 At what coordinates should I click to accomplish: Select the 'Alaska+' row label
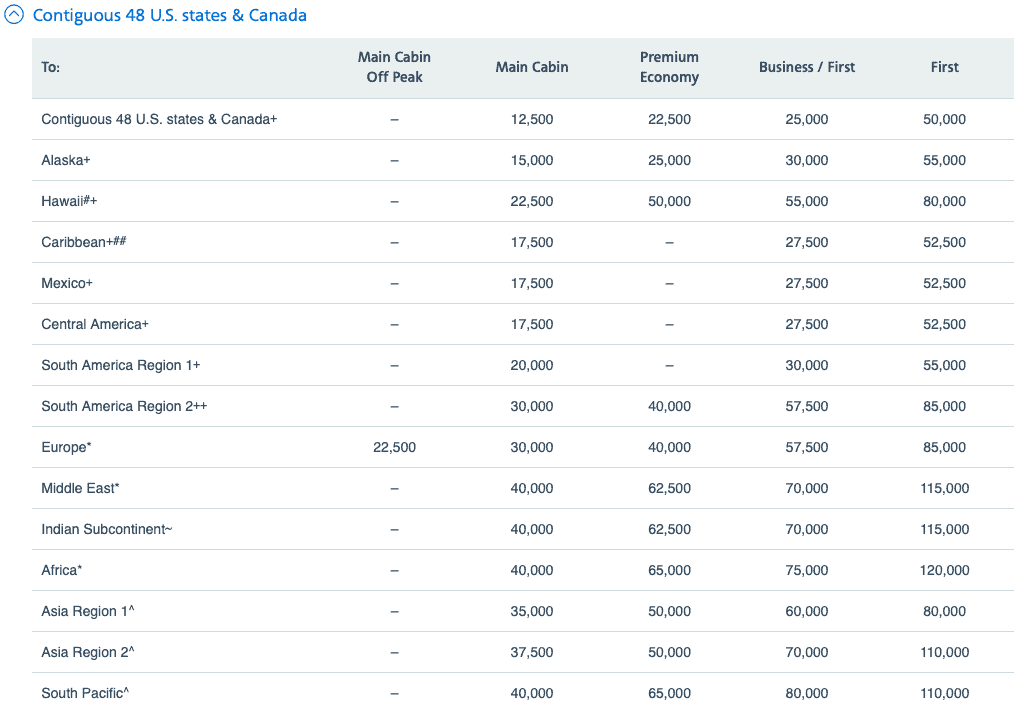(65, 160)
